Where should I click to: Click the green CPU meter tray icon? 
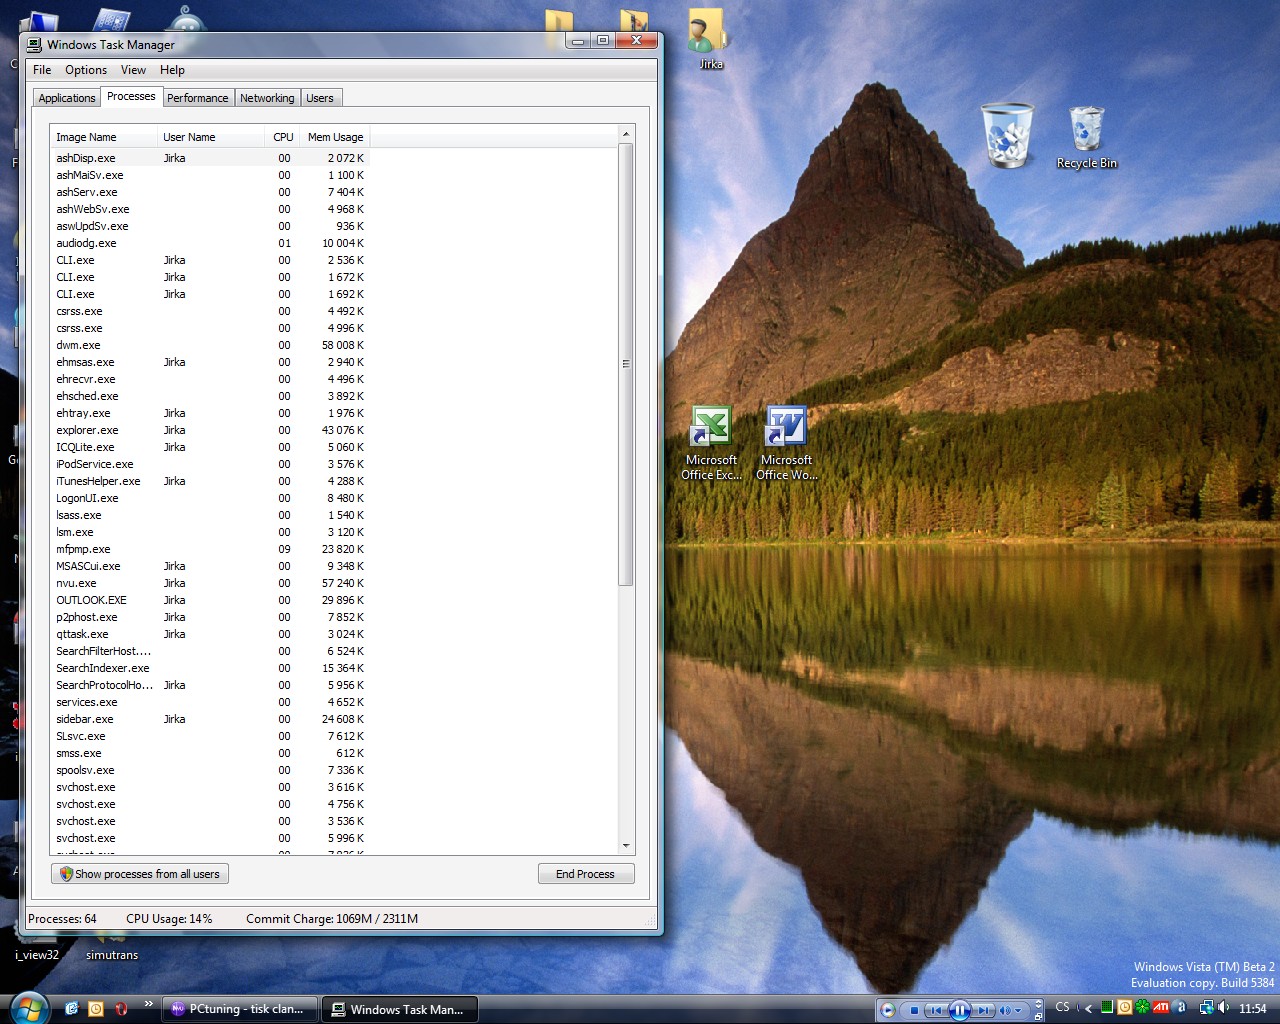pos(1107,1007)
